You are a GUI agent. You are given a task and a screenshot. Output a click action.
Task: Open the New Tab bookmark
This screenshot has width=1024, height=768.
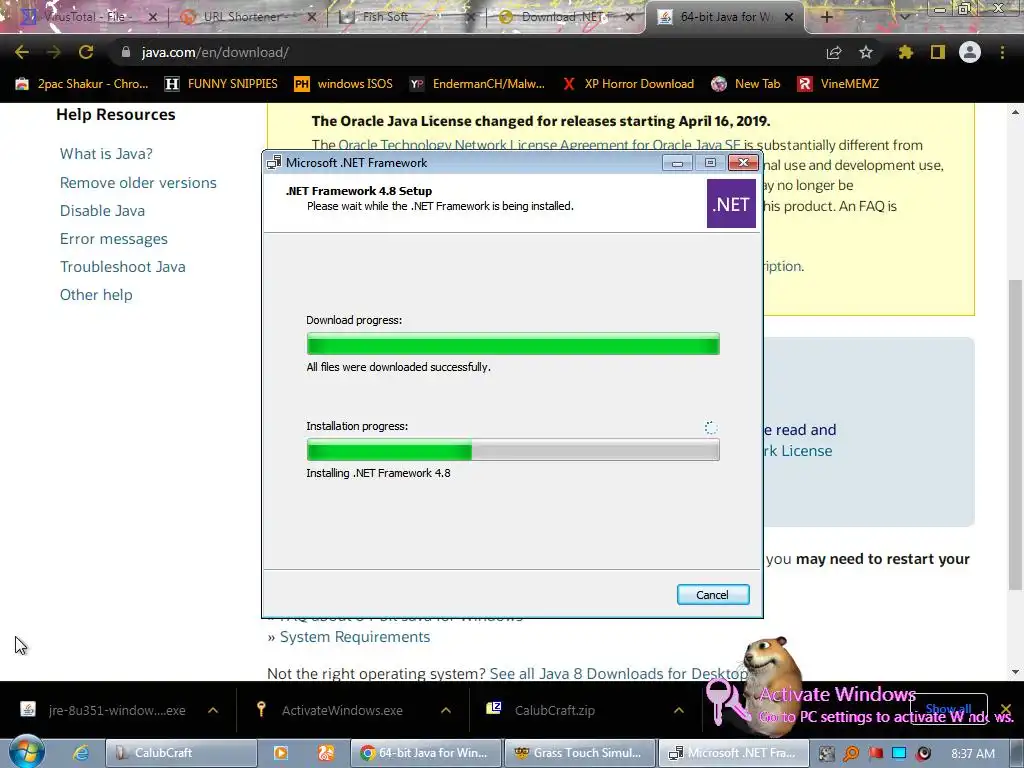(746, 84)
